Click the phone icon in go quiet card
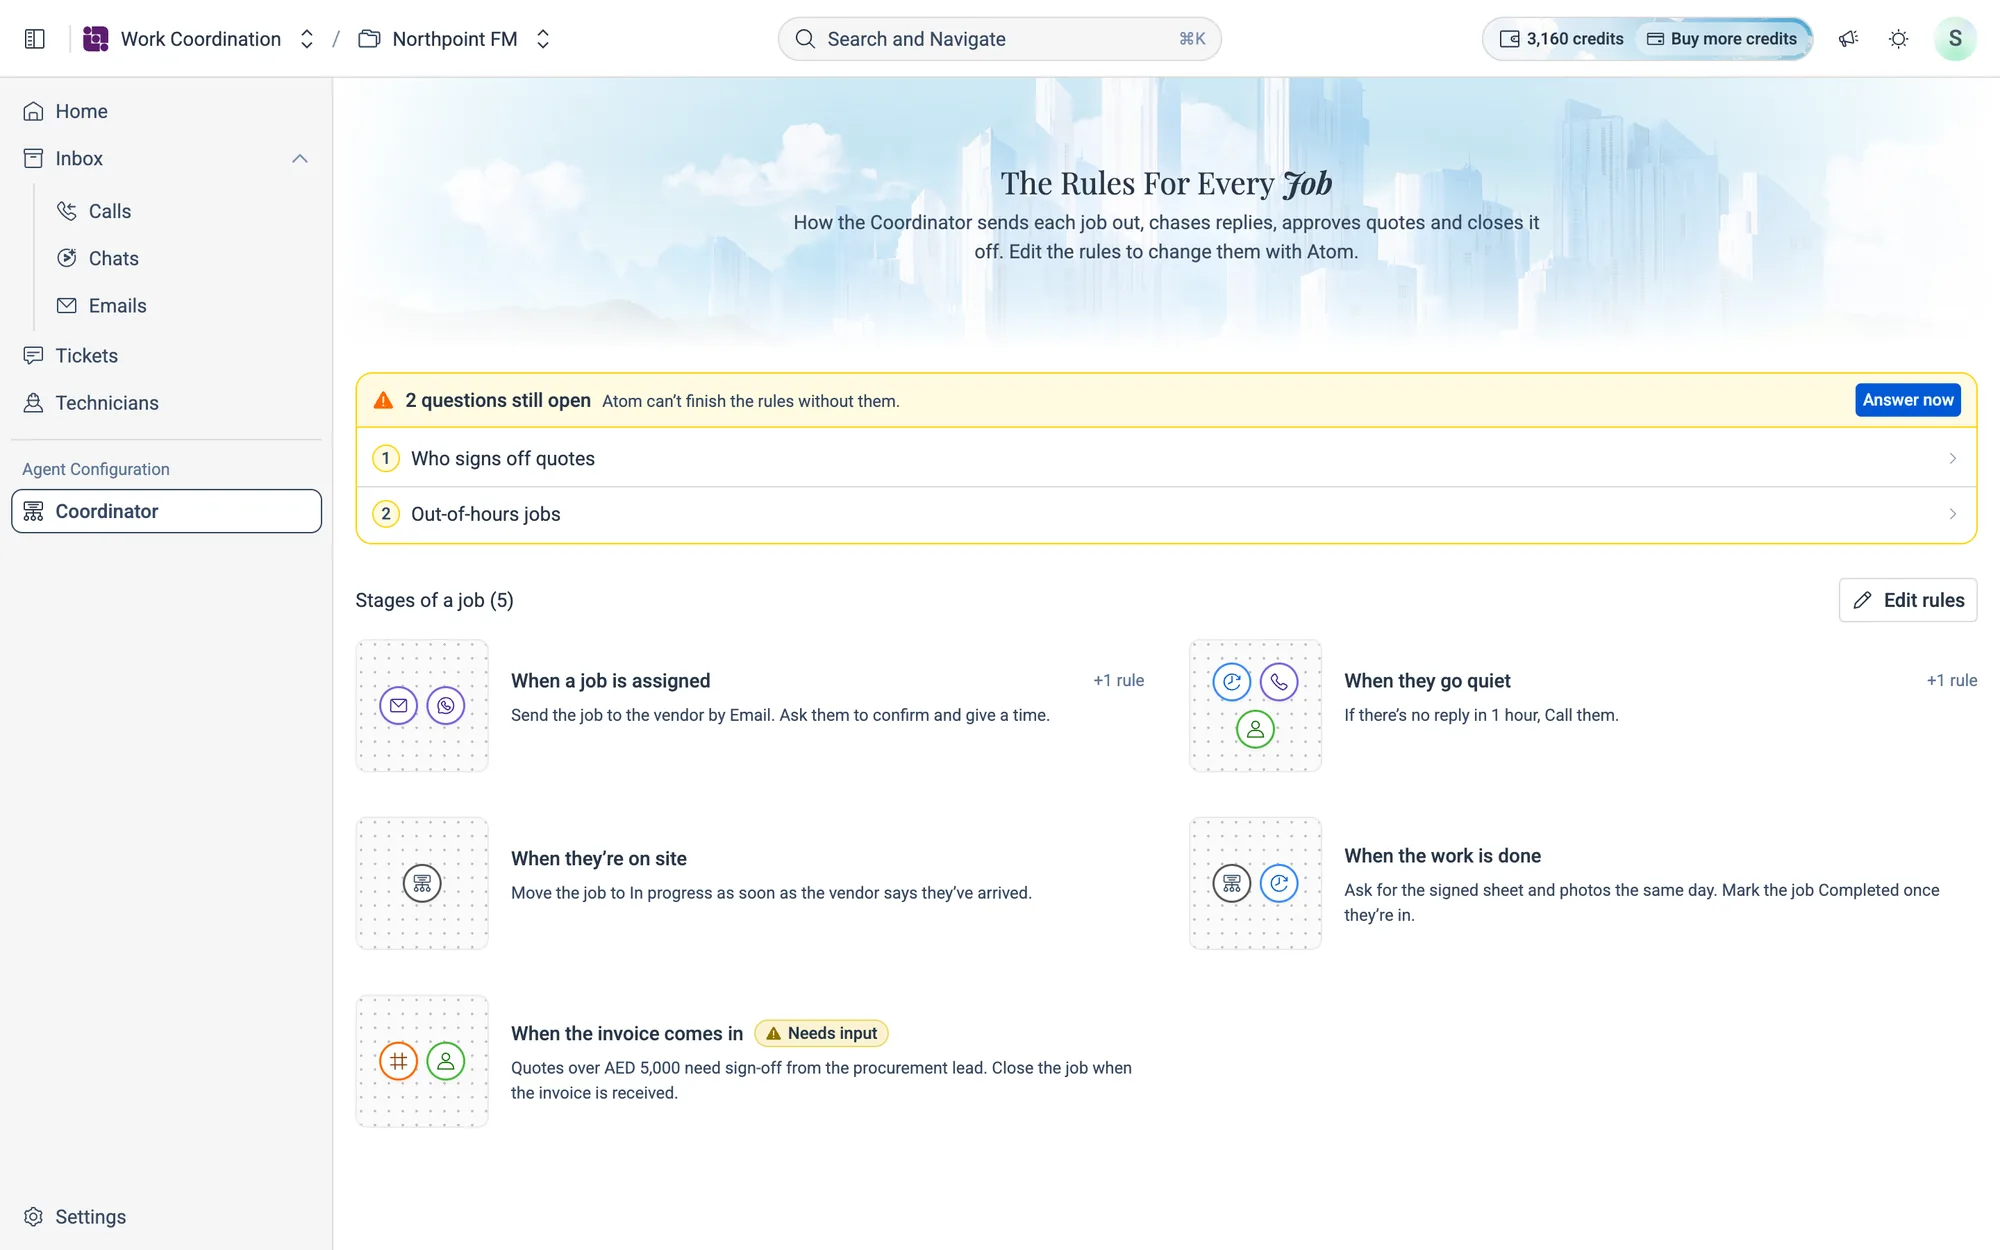Screen dimensions: 2000x1250 (x=1279, y=682)
